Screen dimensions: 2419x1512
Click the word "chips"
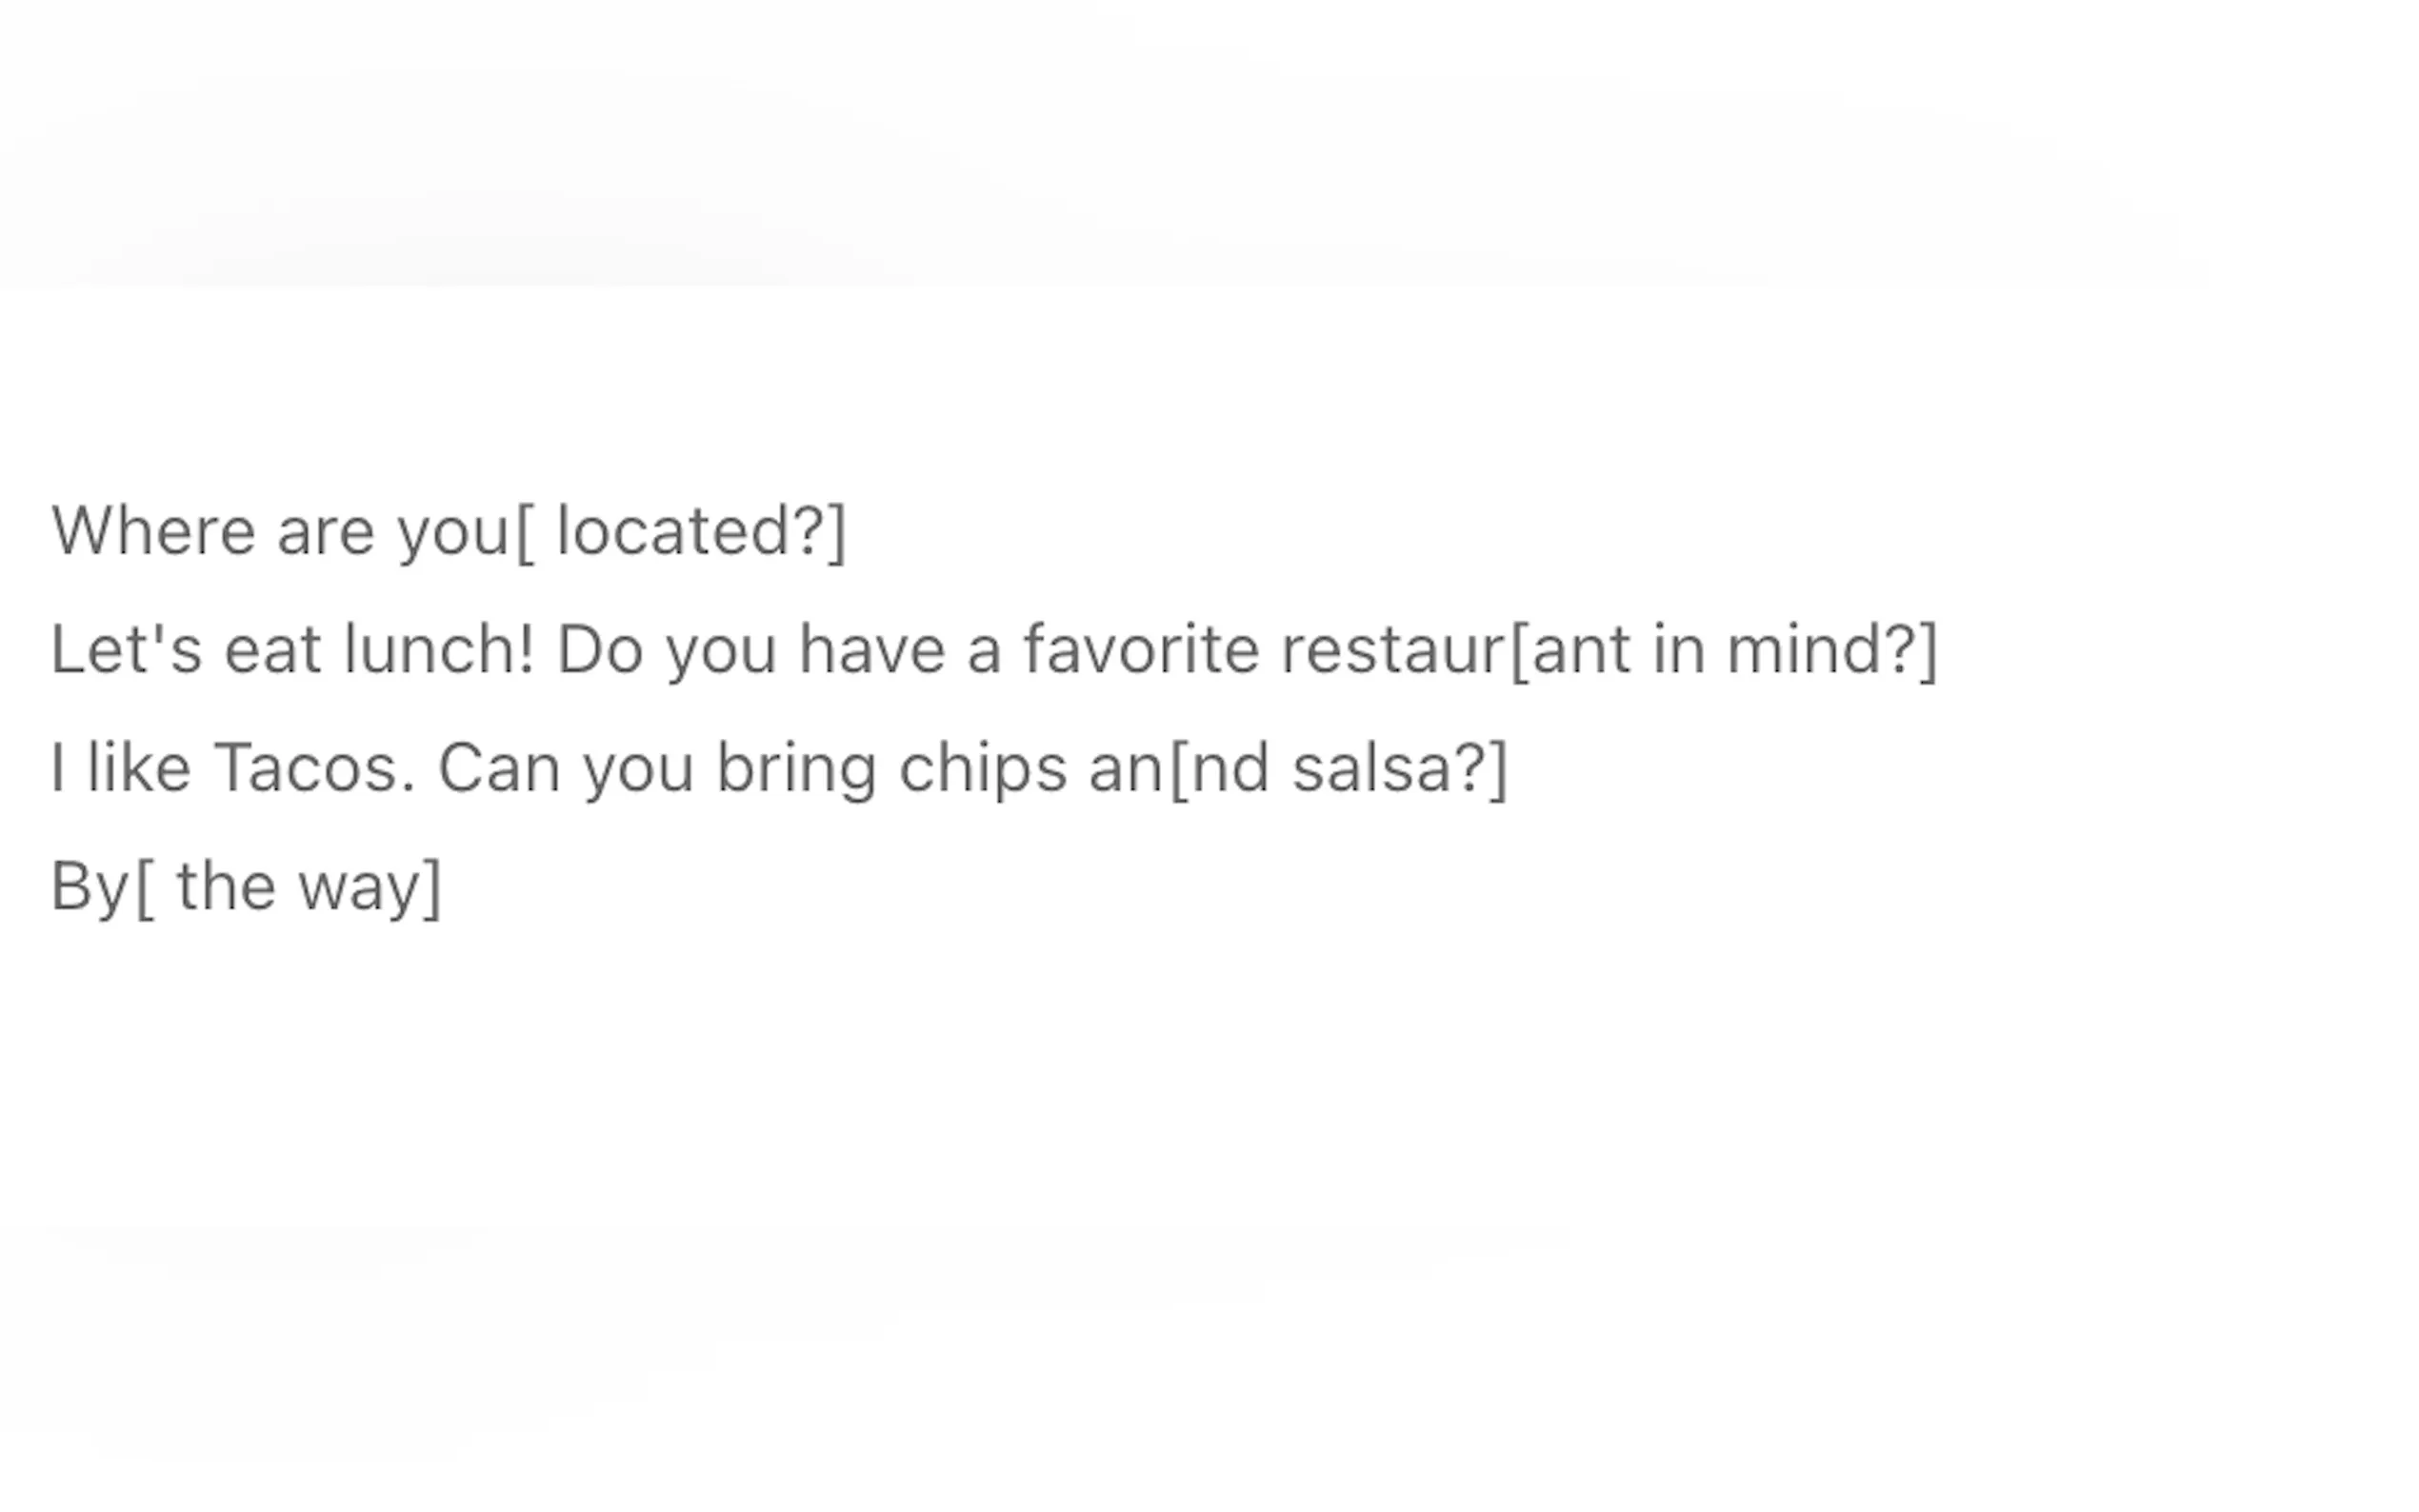(x=982, y=769)
